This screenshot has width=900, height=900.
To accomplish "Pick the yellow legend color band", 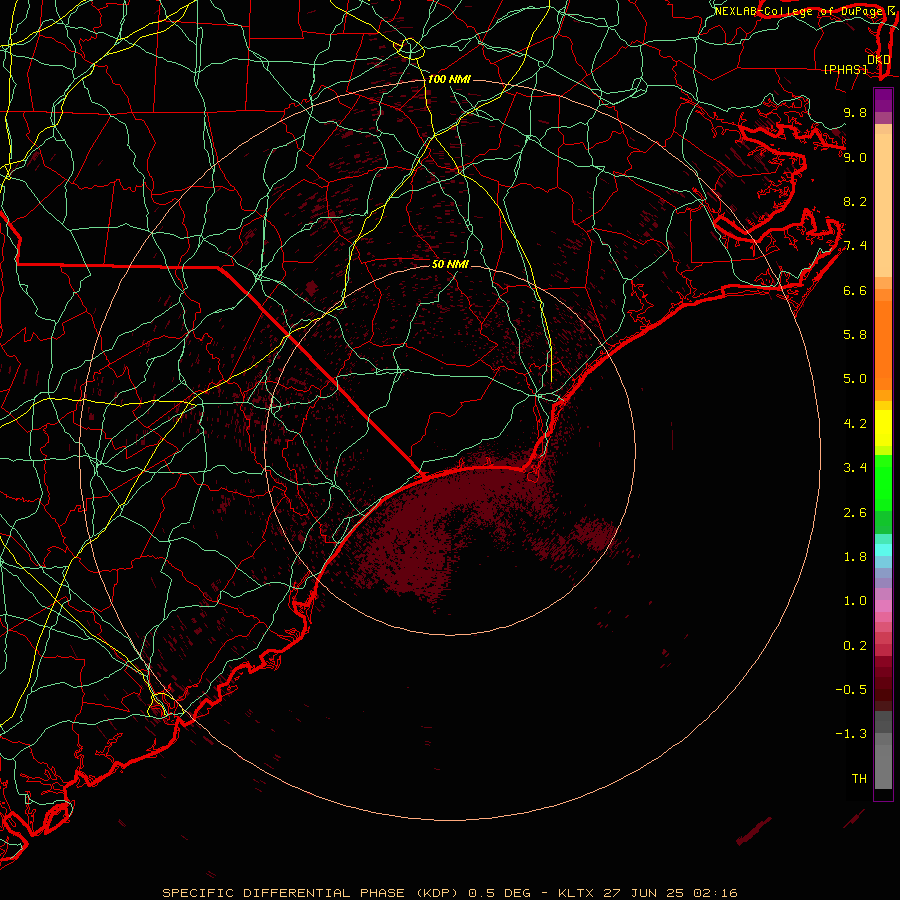I will coord(883,428).
